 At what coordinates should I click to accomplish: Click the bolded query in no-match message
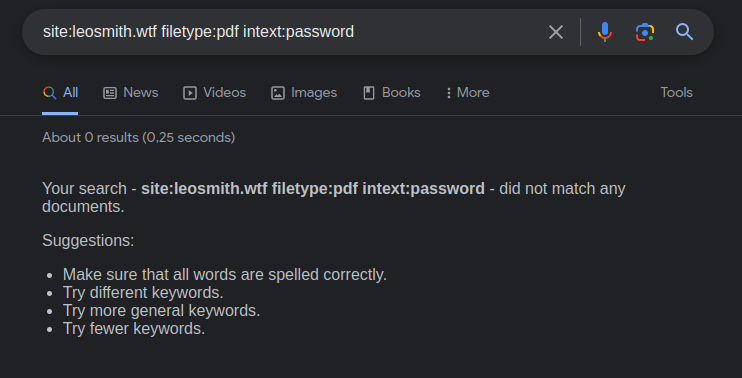[313, 188]
